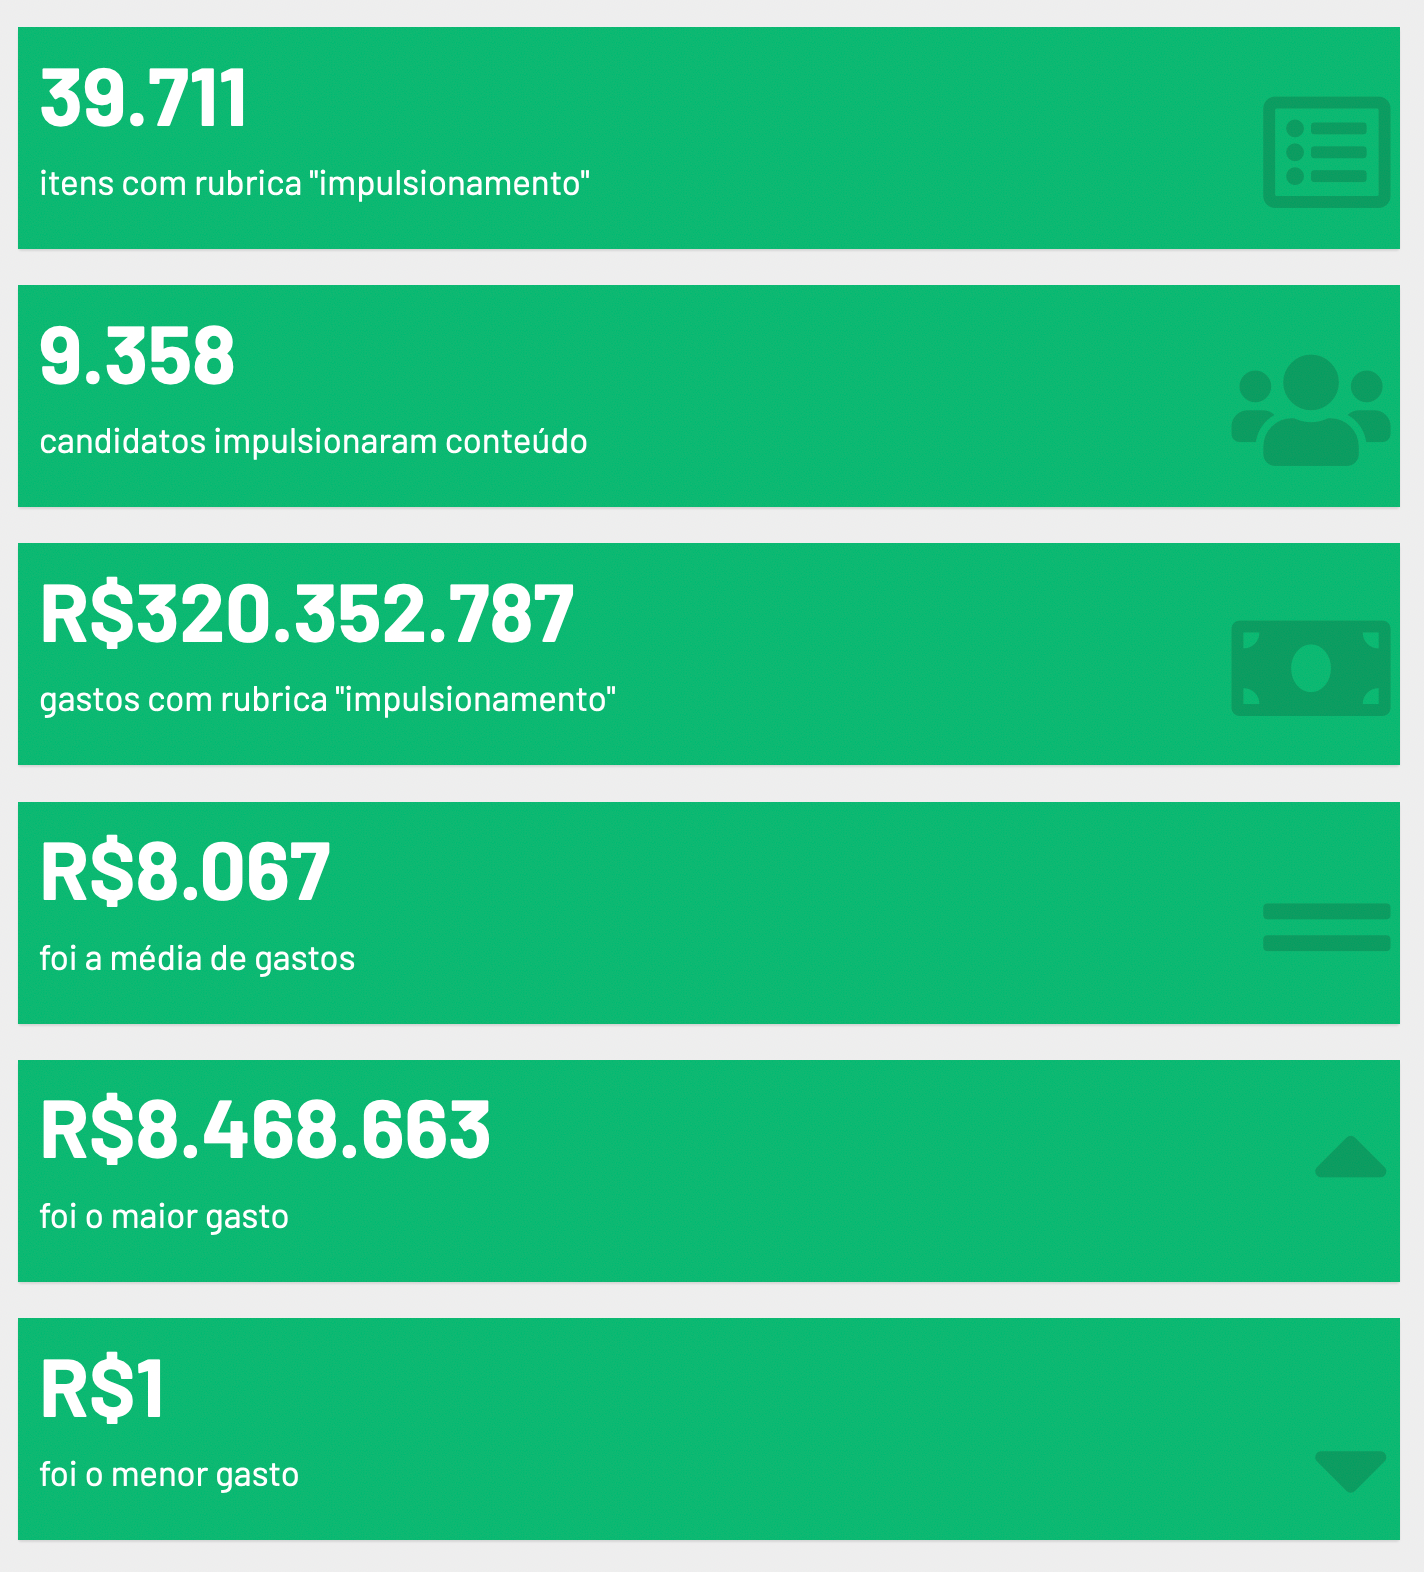Screen dimensions: 1424x1572
Task: Click the upward triangle icon
Action: pyautogui.click(x=1350, y=1157)
